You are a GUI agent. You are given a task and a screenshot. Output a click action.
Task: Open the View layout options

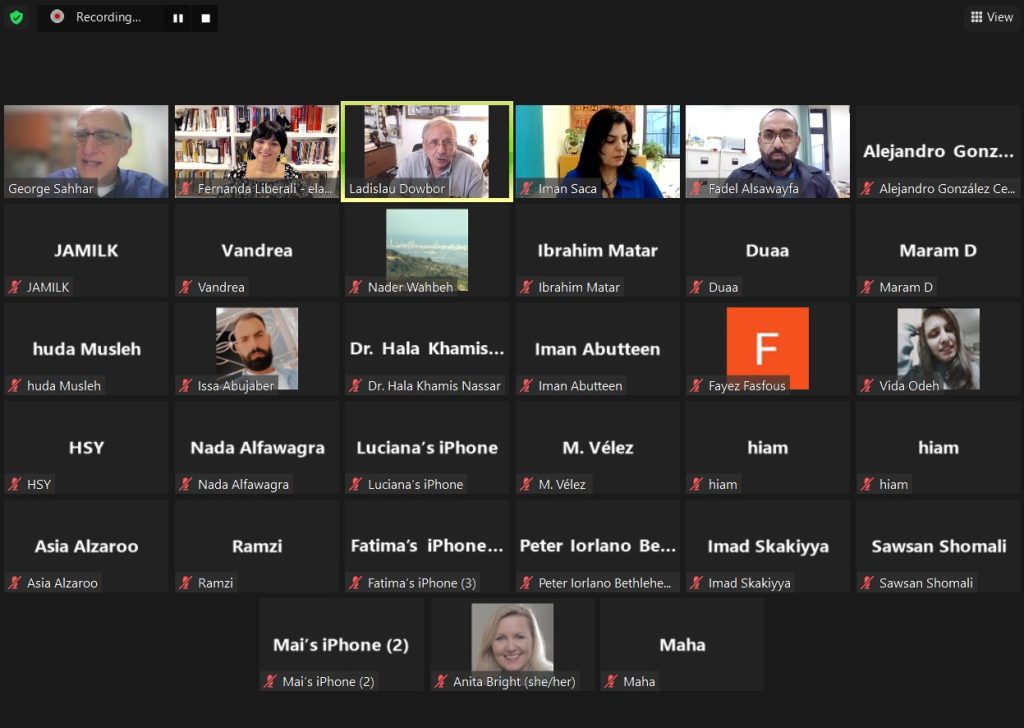[991, 17]
